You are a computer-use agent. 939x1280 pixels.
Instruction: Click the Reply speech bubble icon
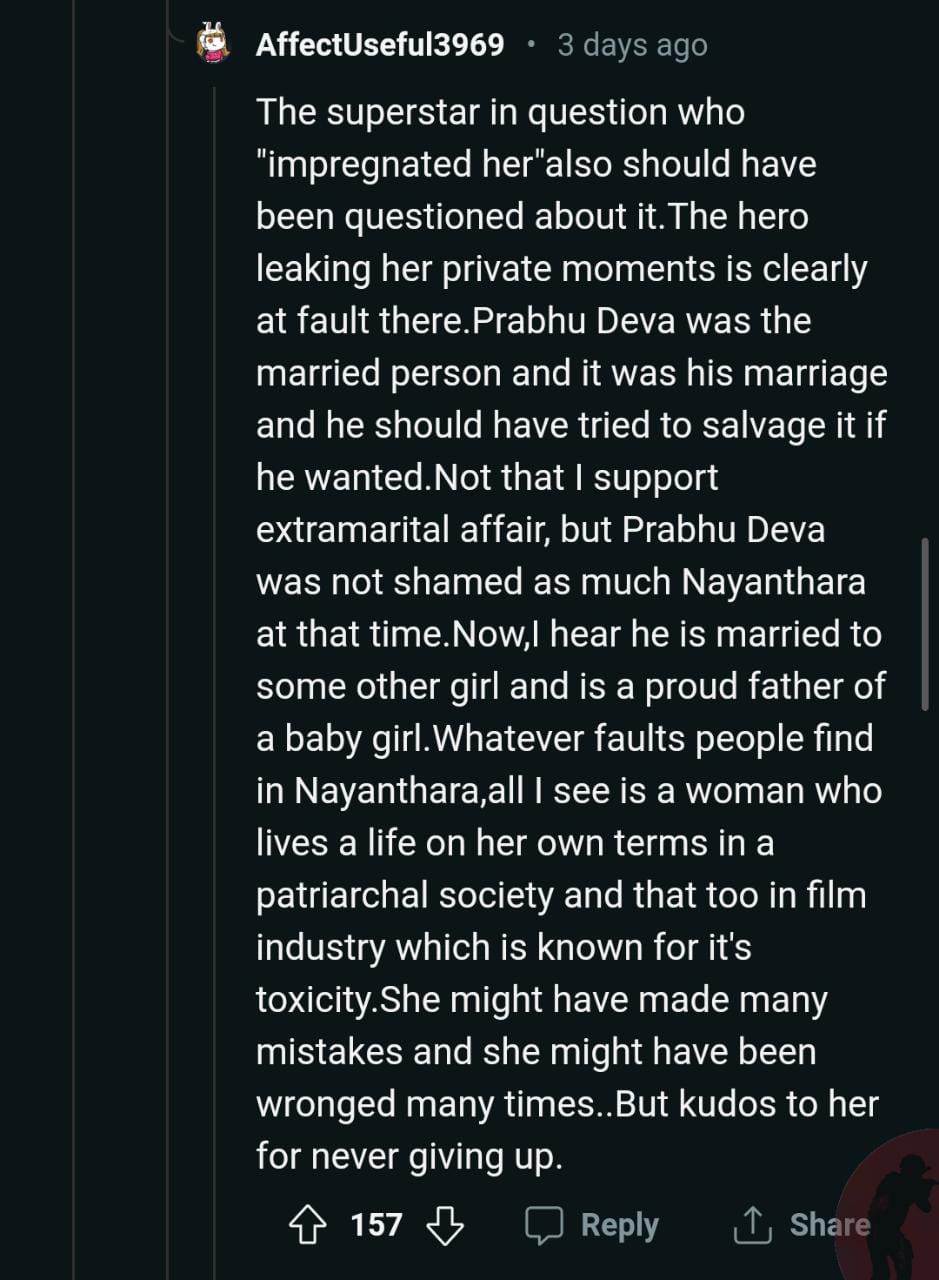[545, 1225]
